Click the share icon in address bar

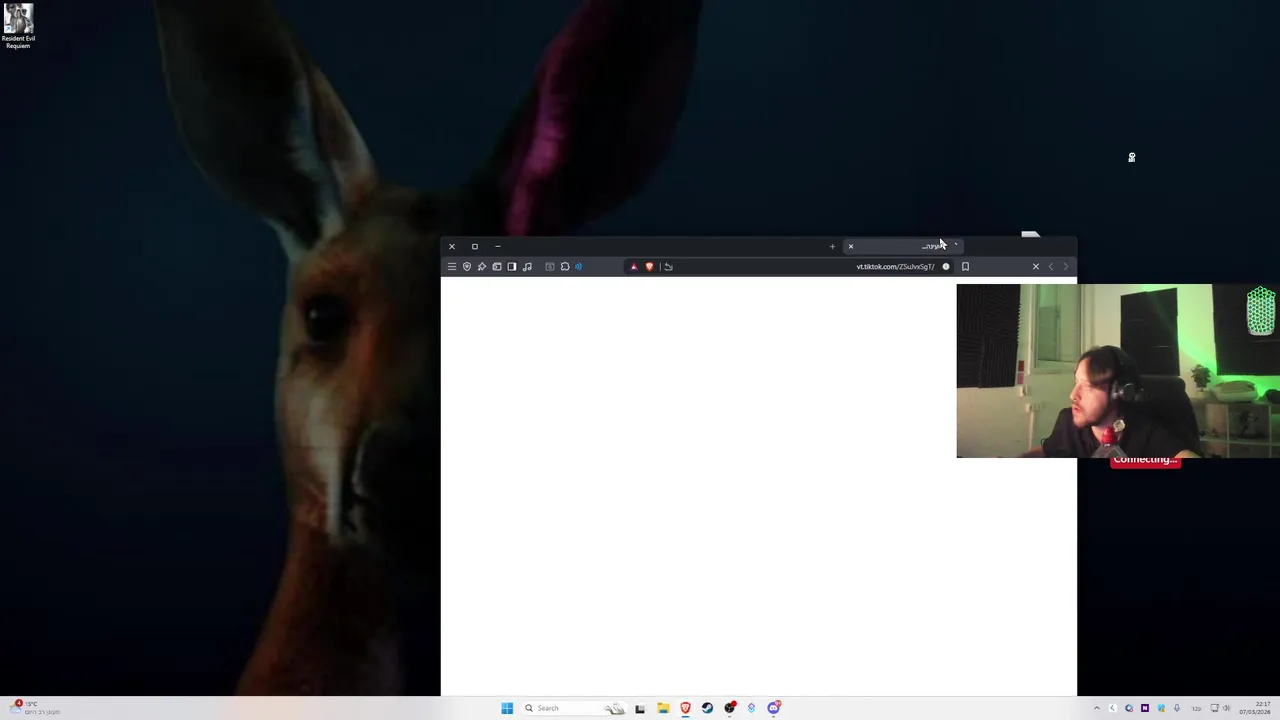tap(668, 267)
